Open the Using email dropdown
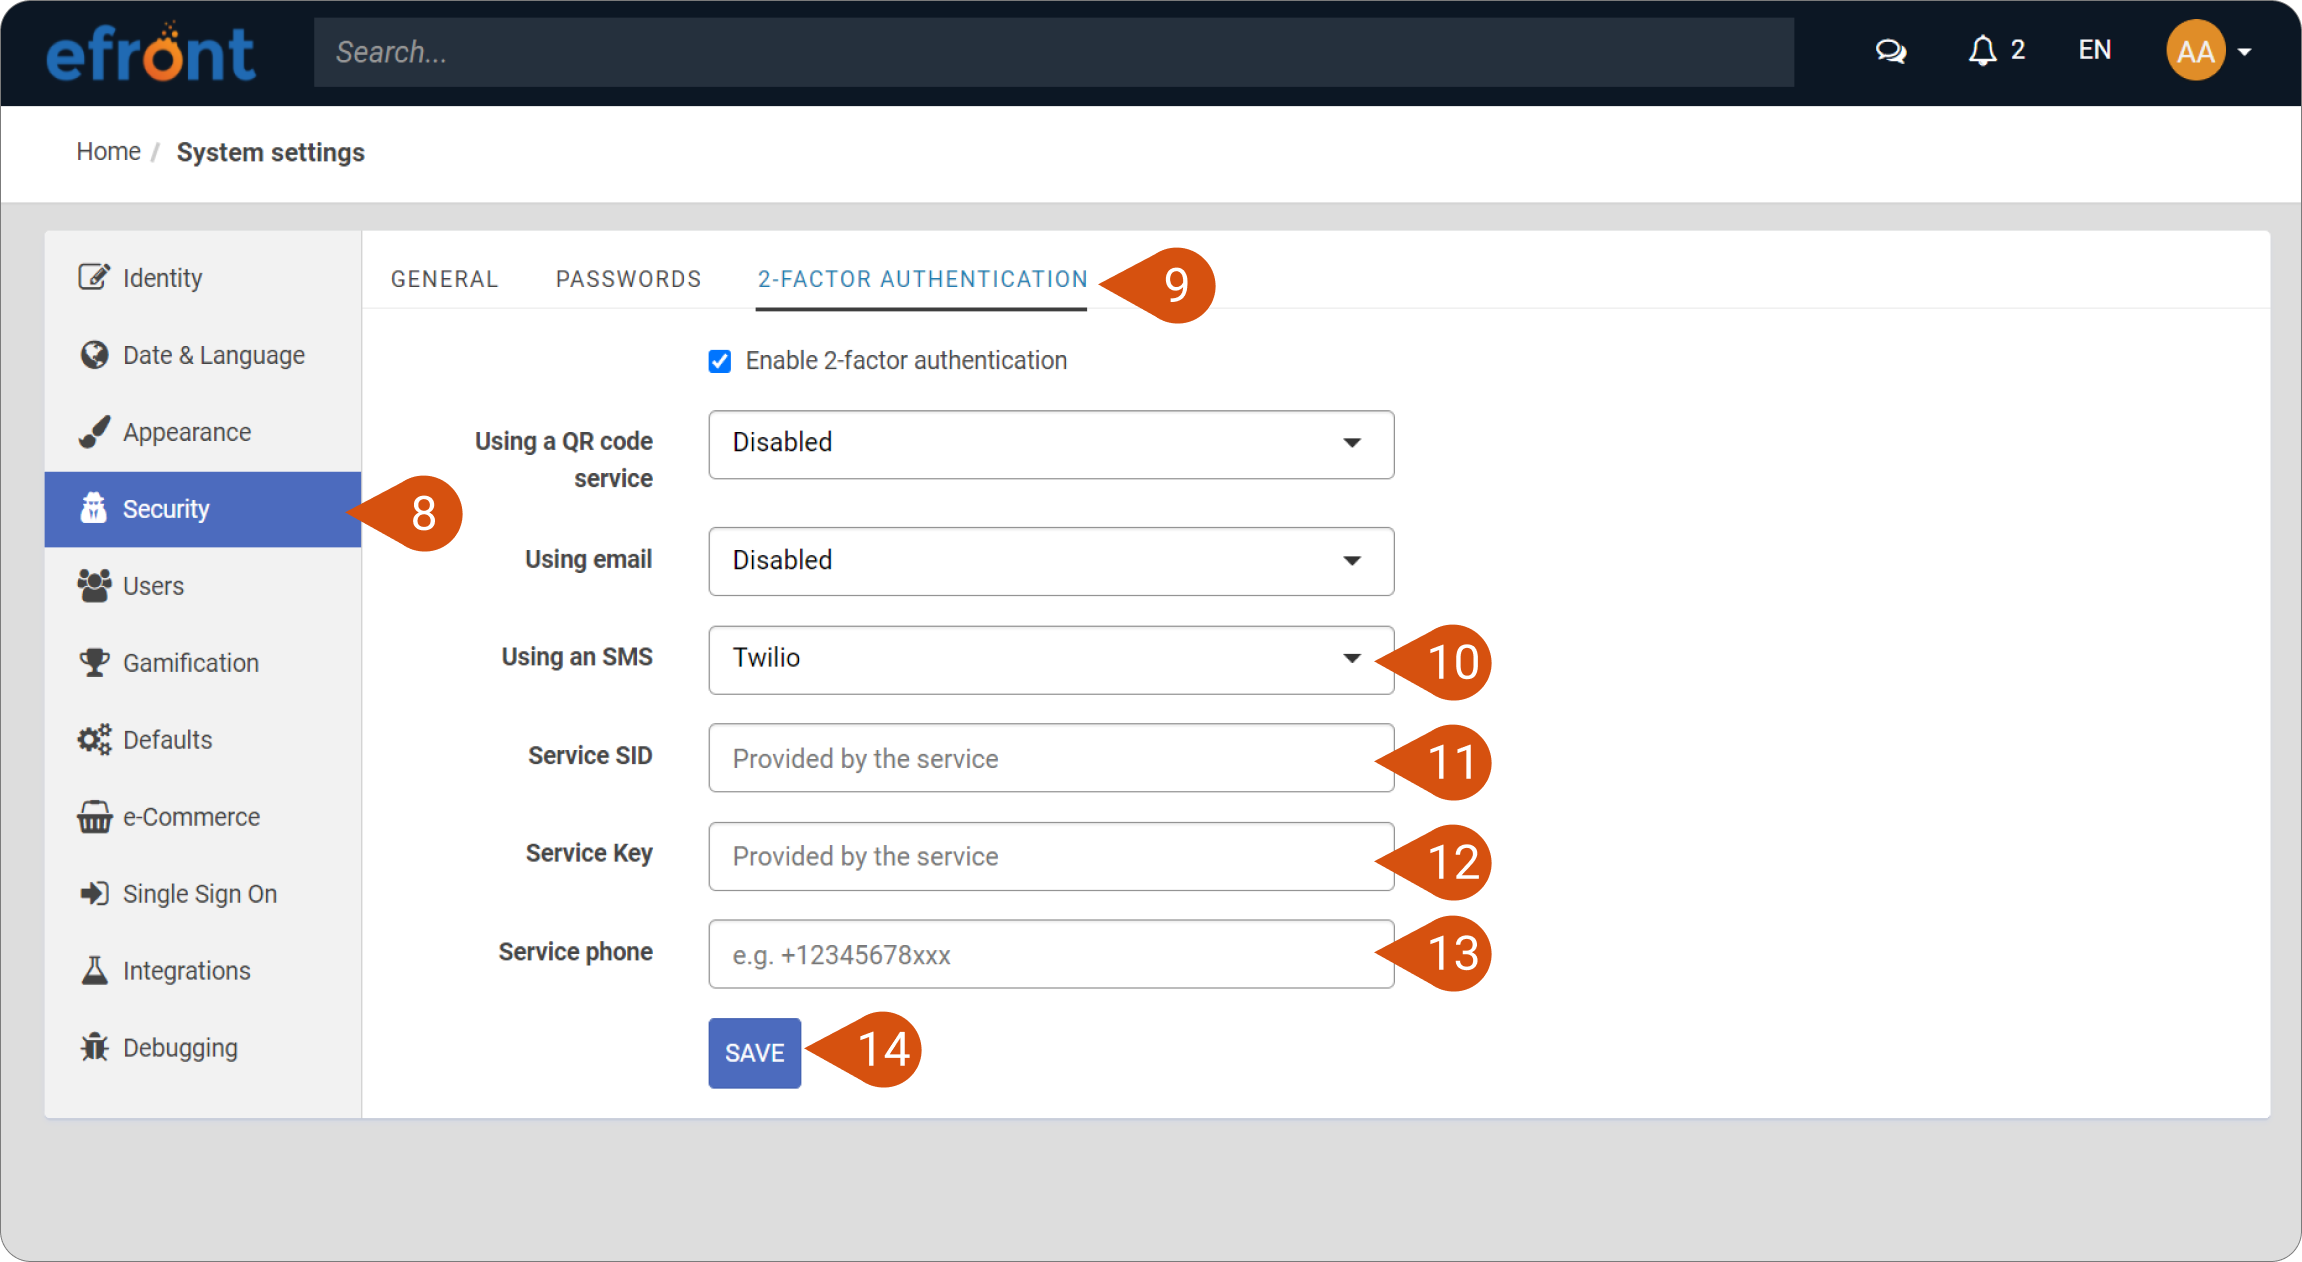Screen dimensions: 2302x1262 [1051, 561]
